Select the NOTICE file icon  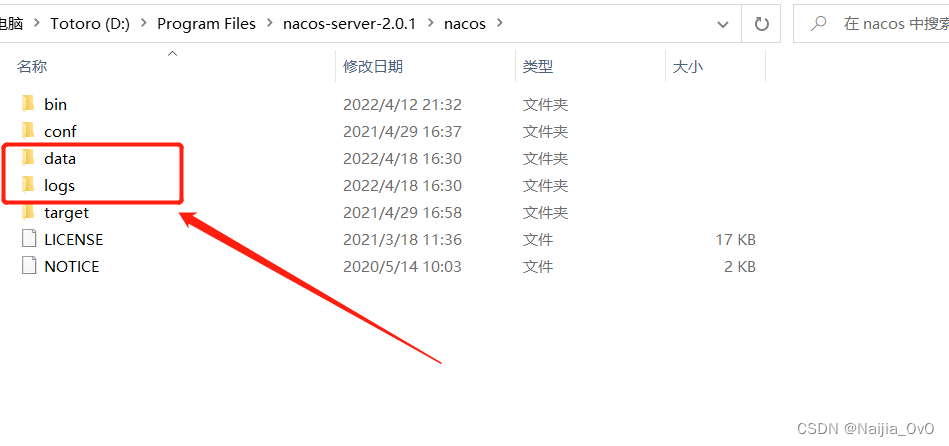click(x=28, y=266)
